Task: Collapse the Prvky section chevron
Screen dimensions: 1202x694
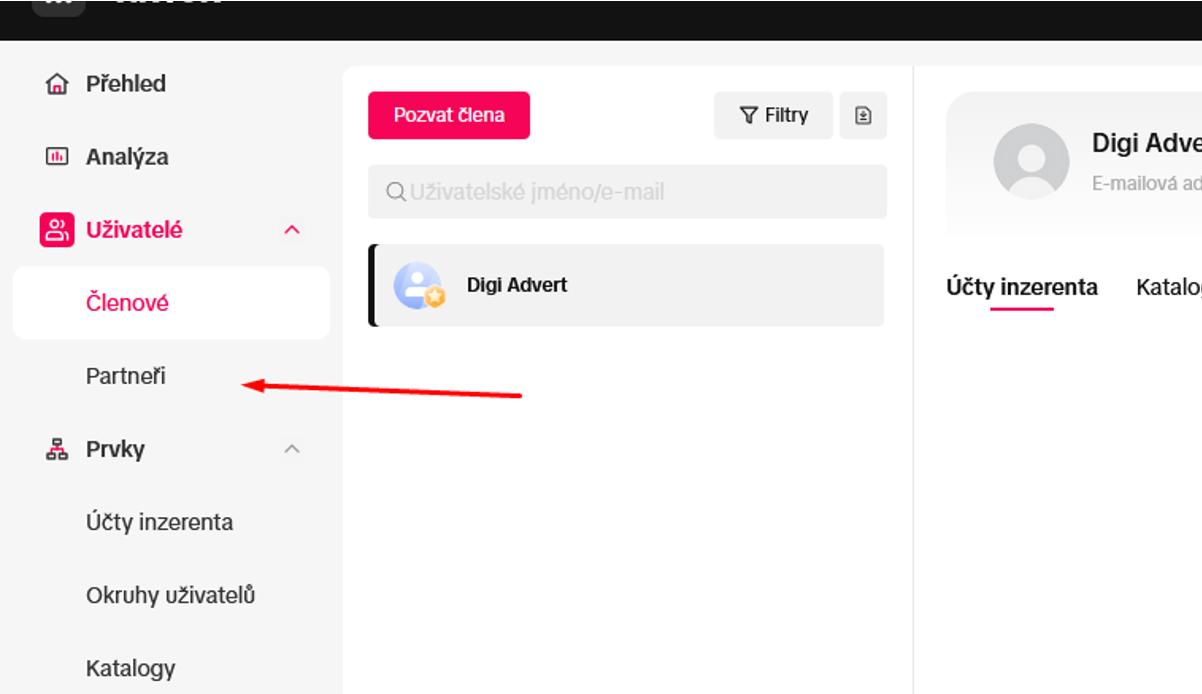Action: click(x=292, y=450)
